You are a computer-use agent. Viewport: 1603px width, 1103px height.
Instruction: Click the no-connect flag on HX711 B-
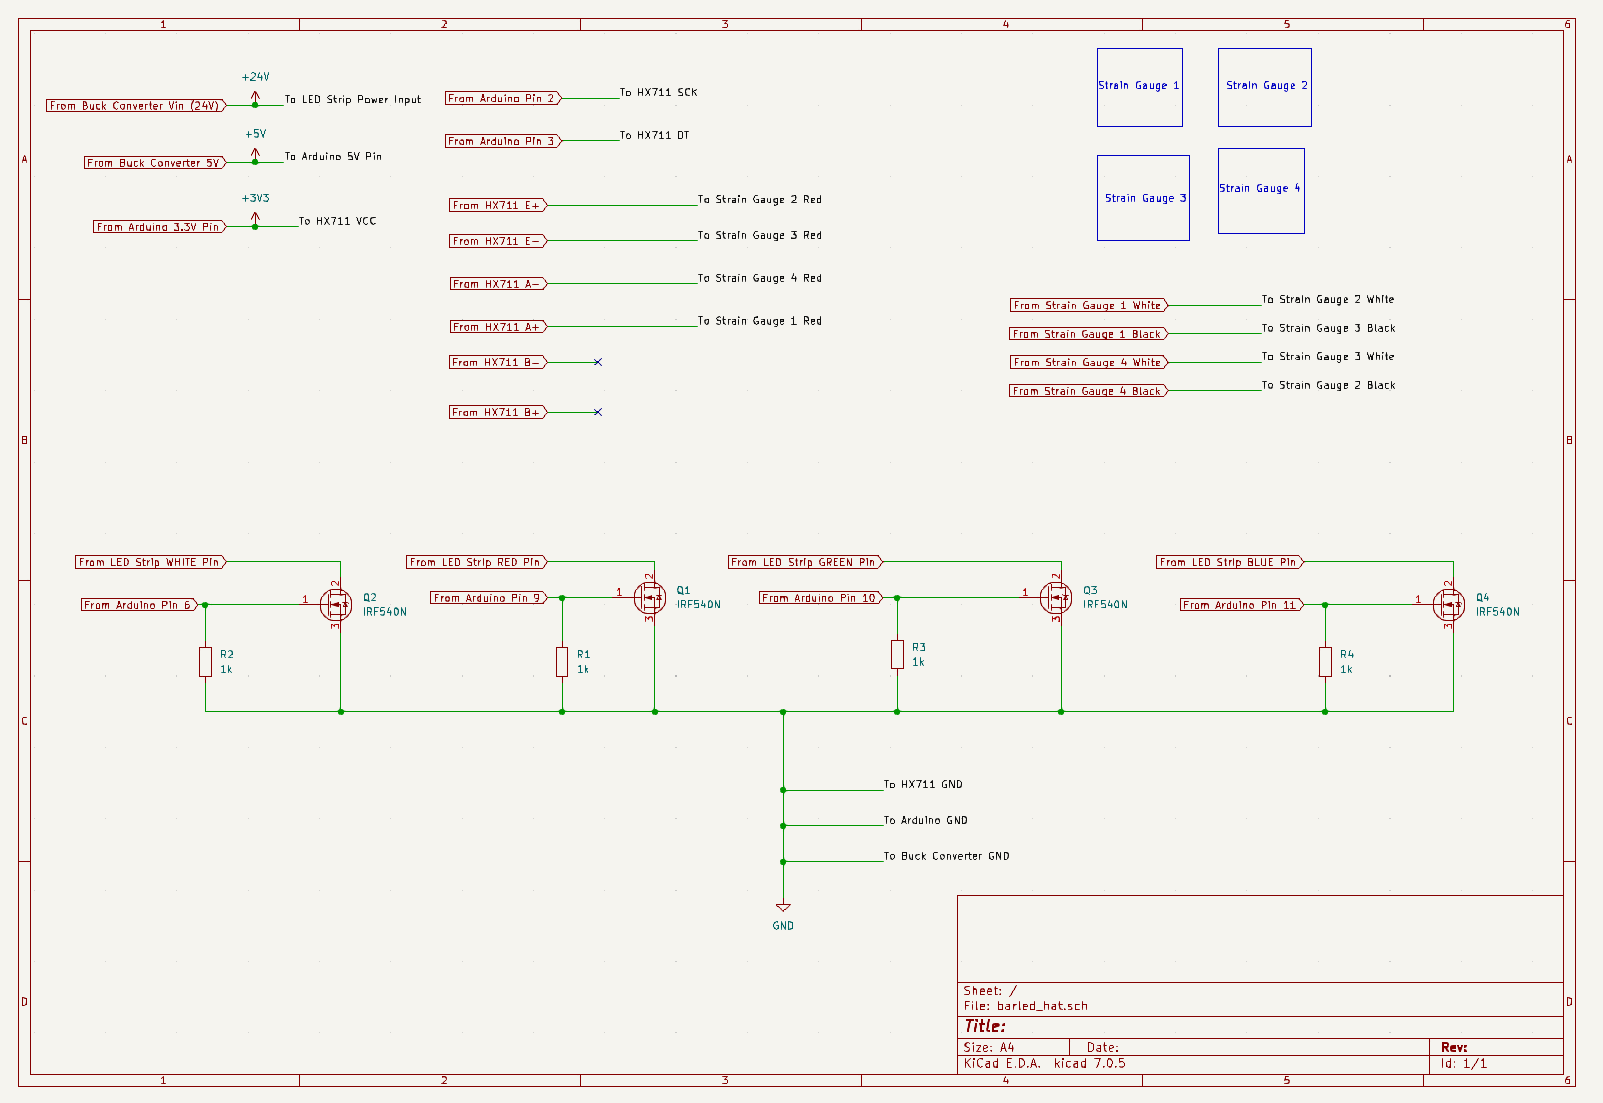[598, 362]
